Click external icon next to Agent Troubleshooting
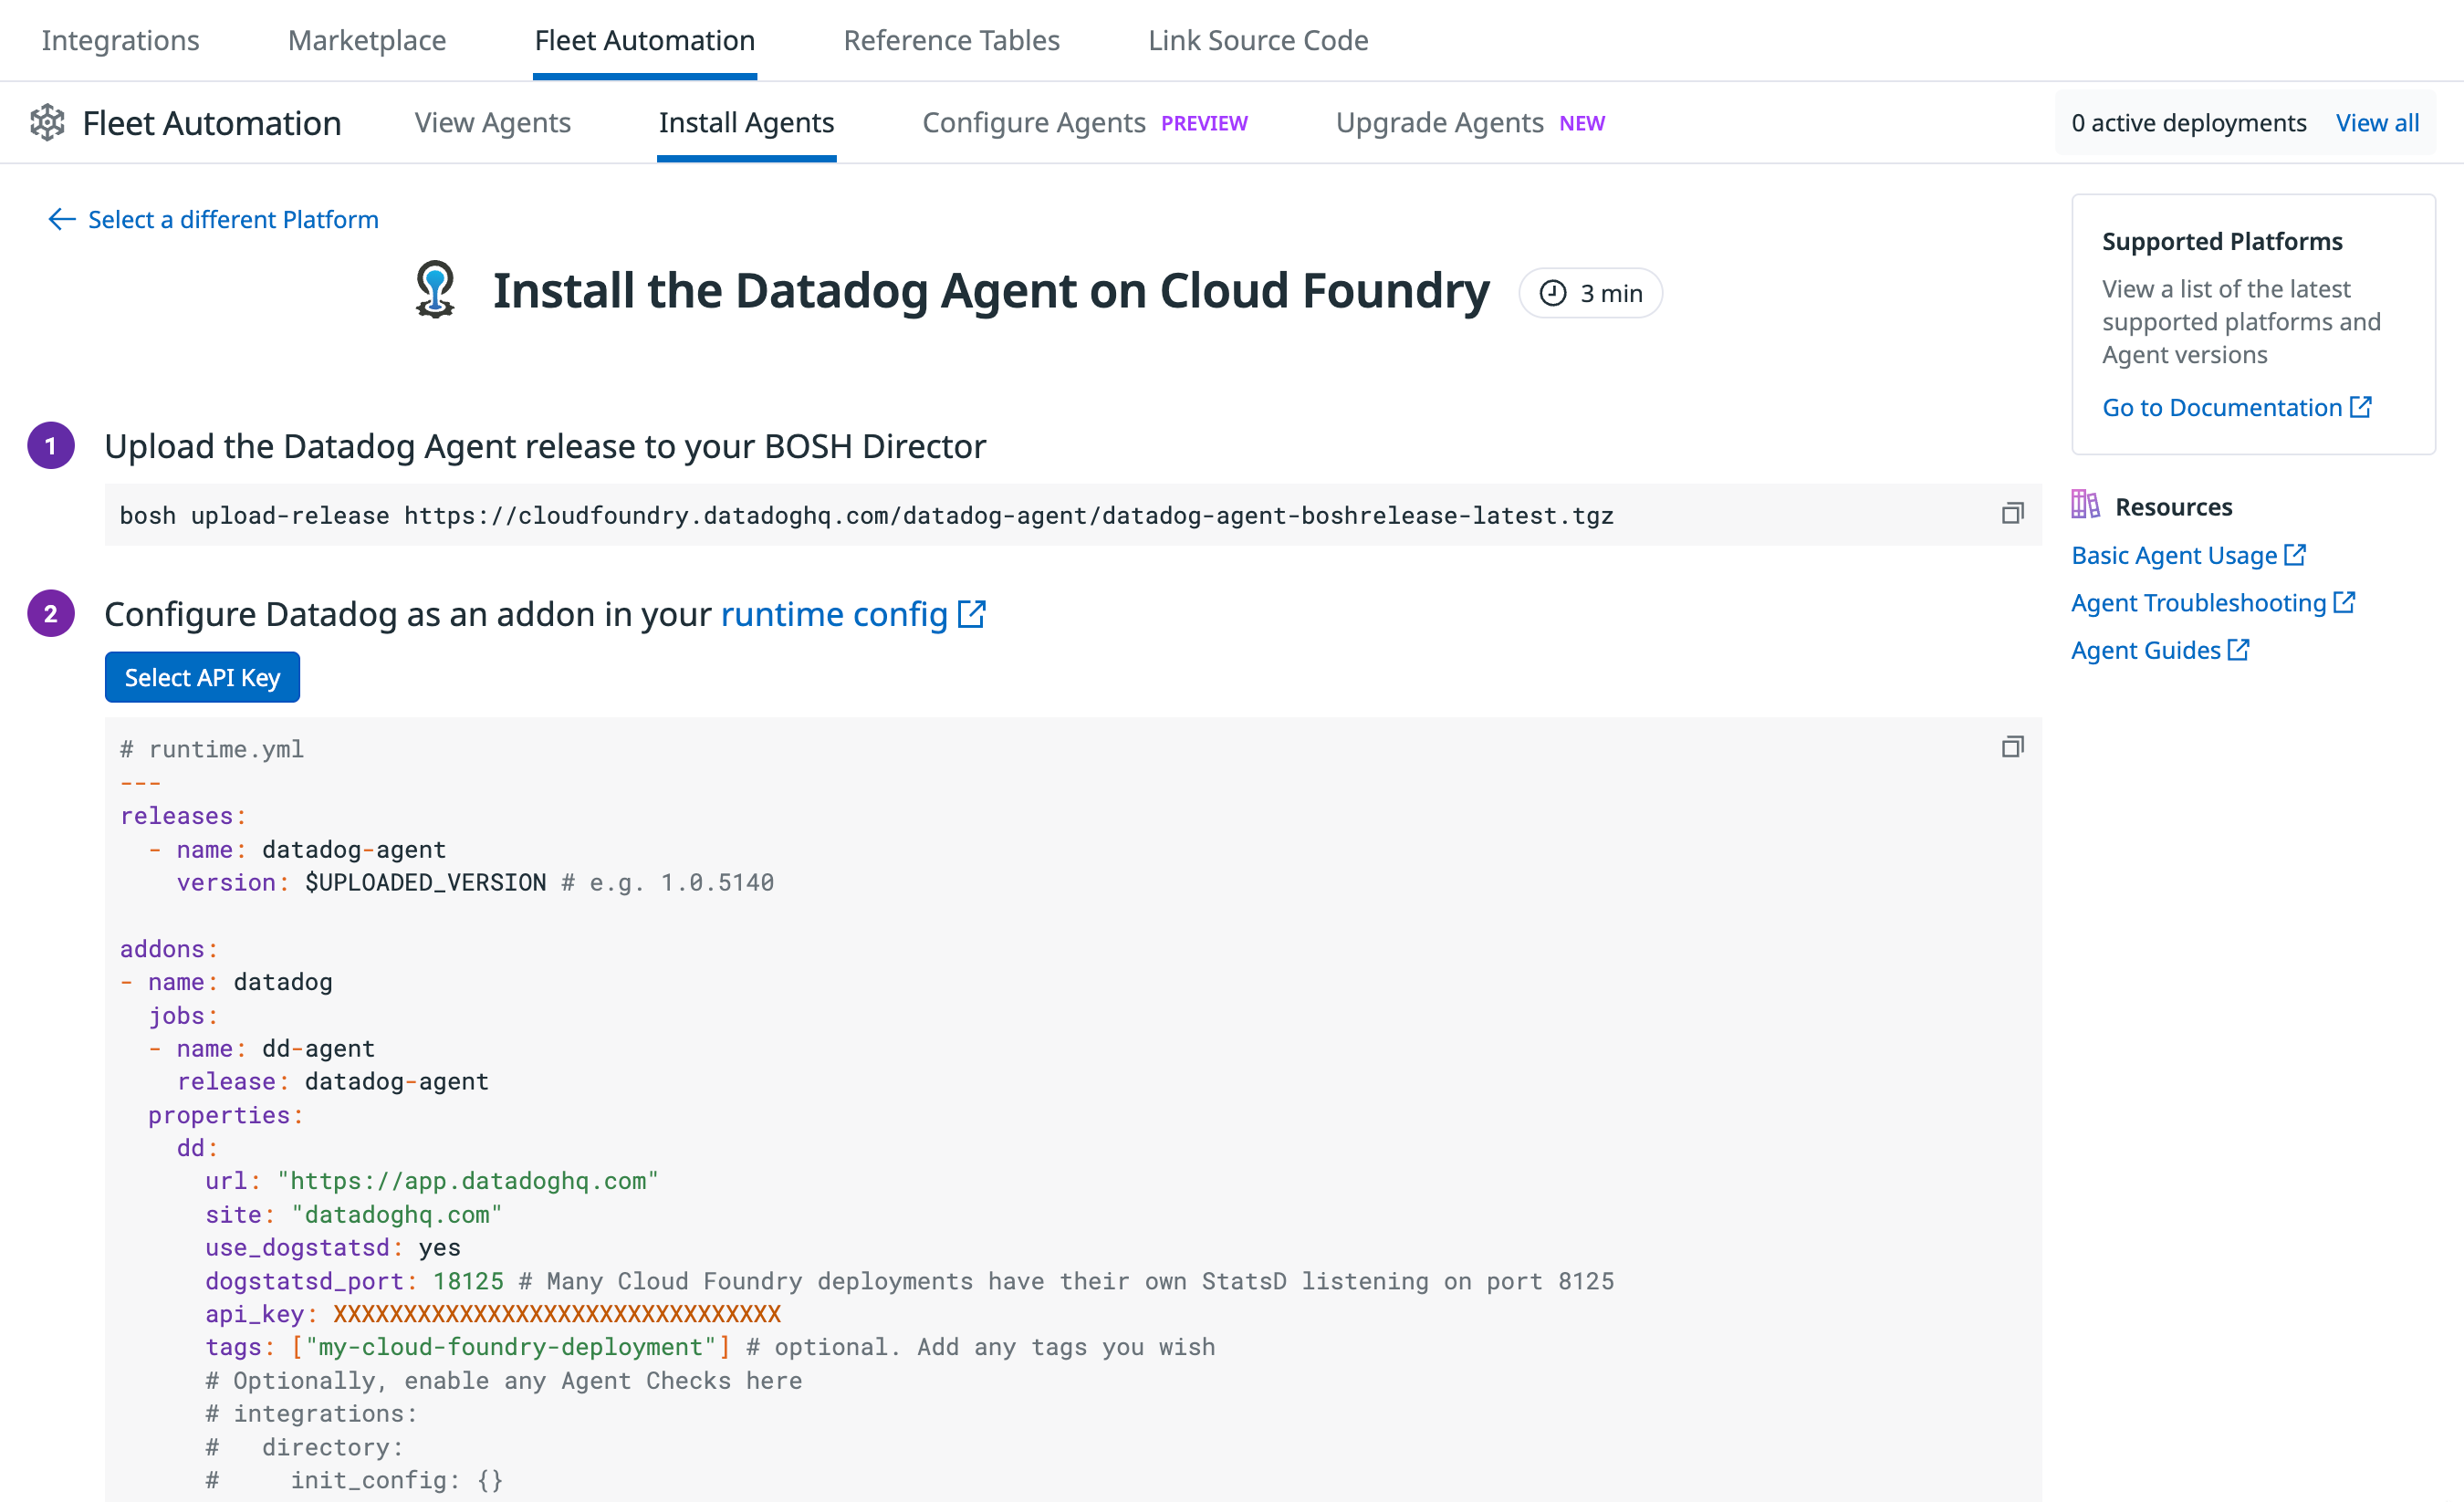The width and height of the screenshot is (2464, 1502). pyautogui.click(x=2344, y=601)
